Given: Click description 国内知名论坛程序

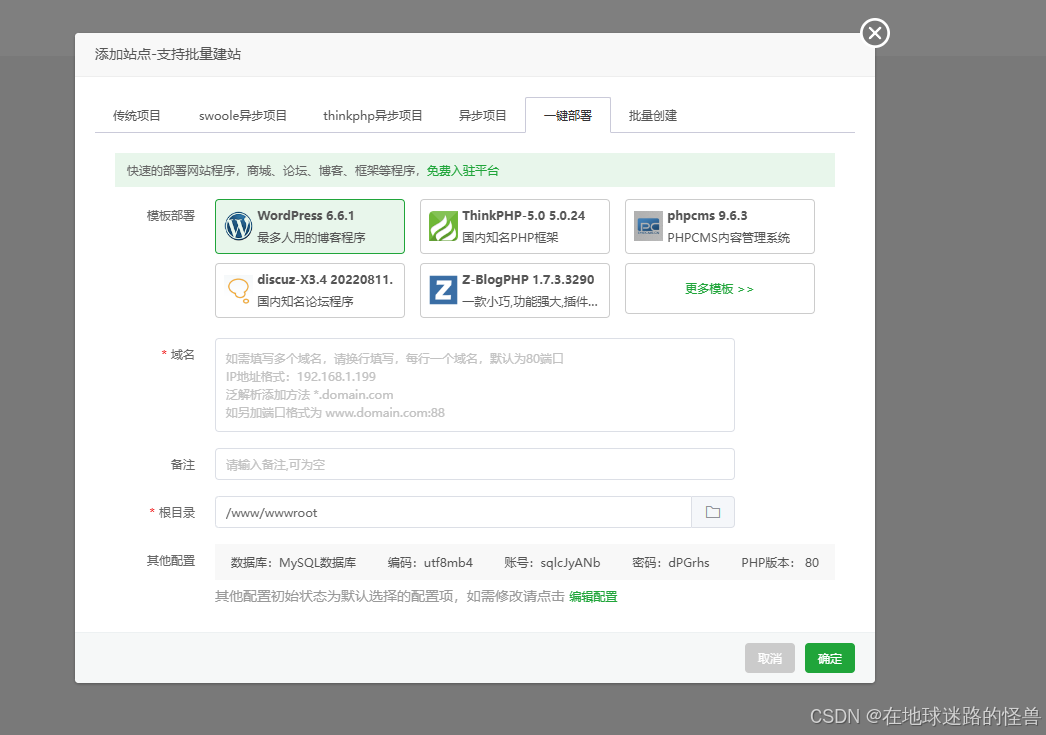Looking at the screenshot, I should (306, 301).
